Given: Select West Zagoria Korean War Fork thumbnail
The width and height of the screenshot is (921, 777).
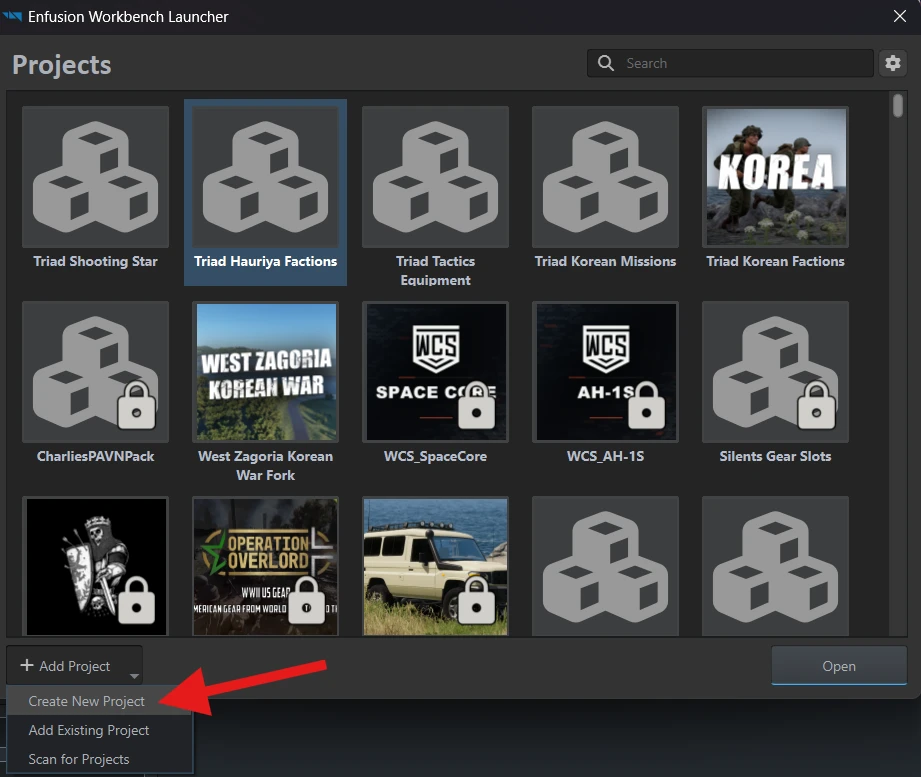Looking at the screenshot, I should (265, 372).
